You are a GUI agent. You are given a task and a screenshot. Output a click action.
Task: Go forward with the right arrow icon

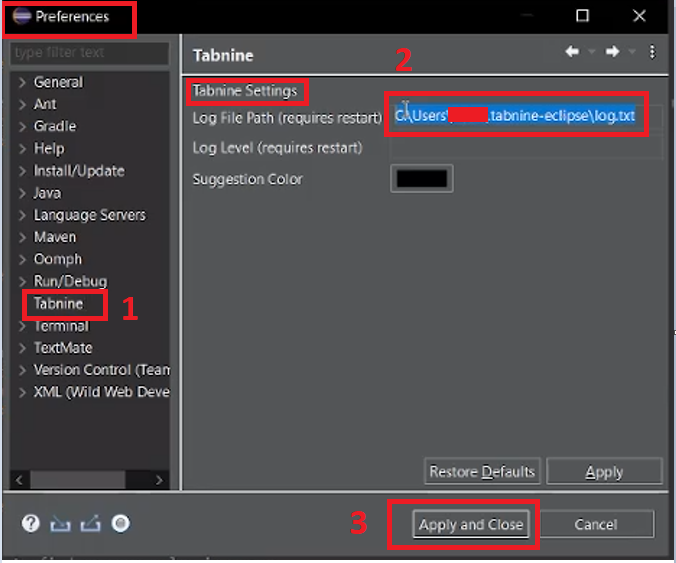pyautogui.click(x=612, y=52)
